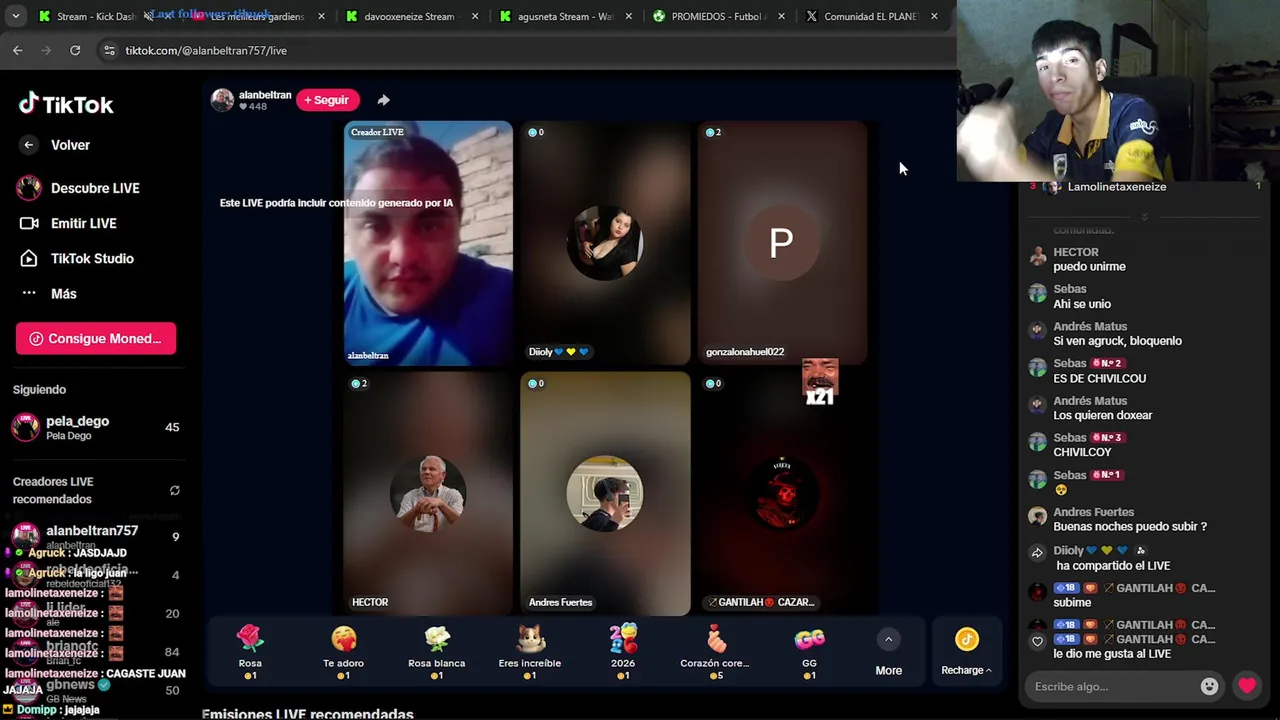
Task: Click 'Emisiones LIVE recomendadas' heading
Action: (x=307, y=714)
